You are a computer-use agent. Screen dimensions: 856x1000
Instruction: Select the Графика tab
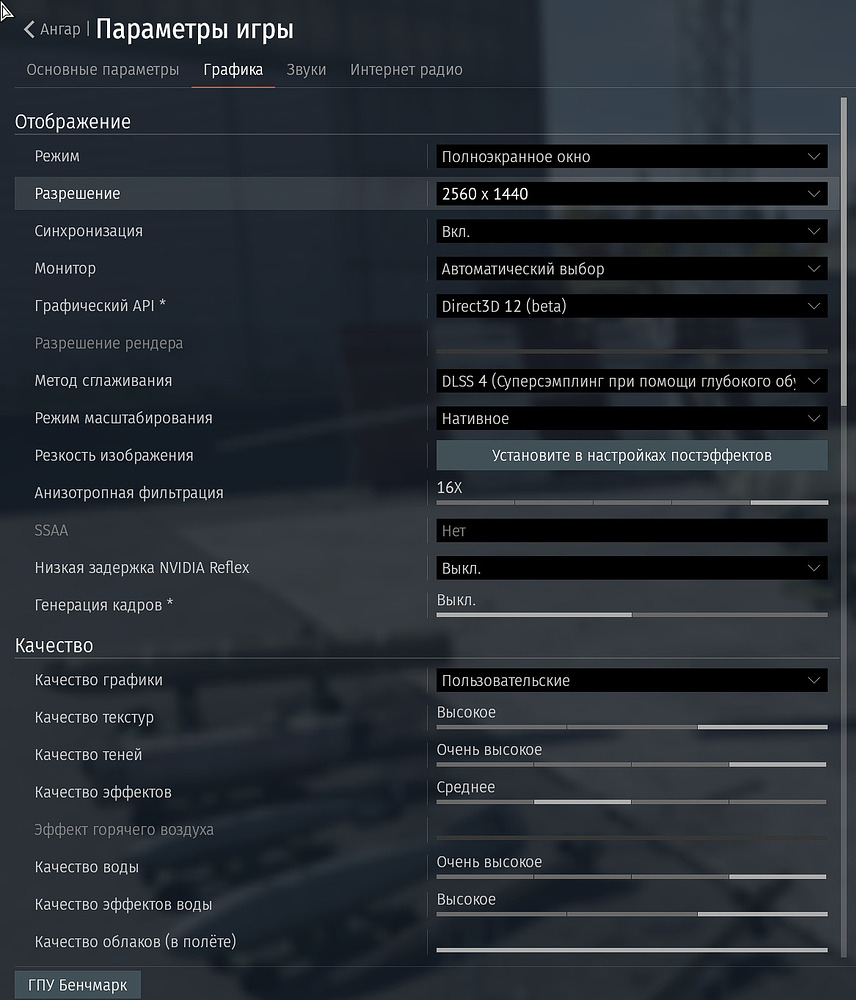click(233, 70)
